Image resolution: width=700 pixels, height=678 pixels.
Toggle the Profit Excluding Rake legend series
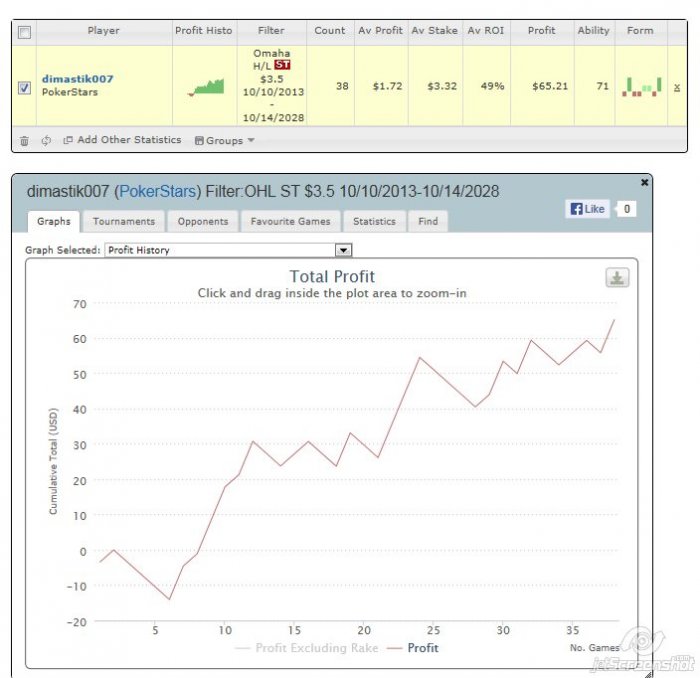pos(307,648)
